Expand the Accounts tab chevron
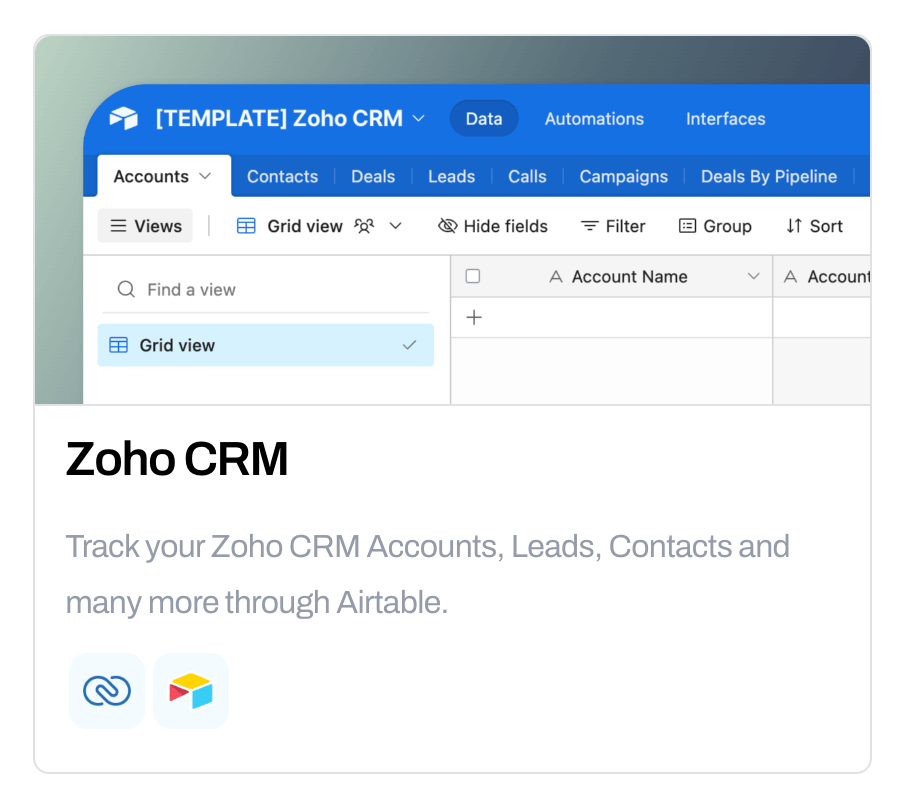This screenshot has width=912, height=804. [205, 176]
